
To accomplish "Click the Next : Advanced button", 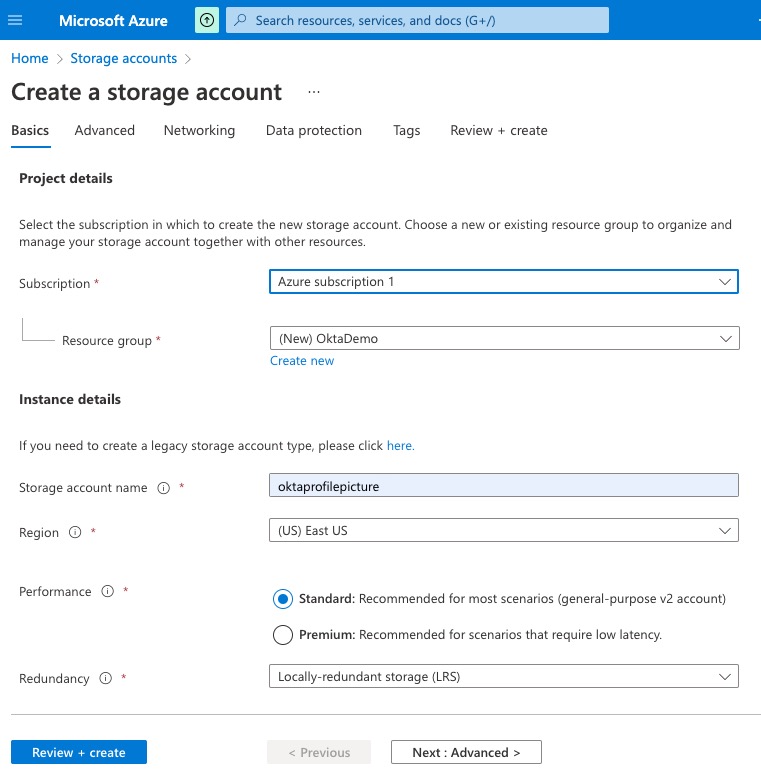I will [466, 752].
